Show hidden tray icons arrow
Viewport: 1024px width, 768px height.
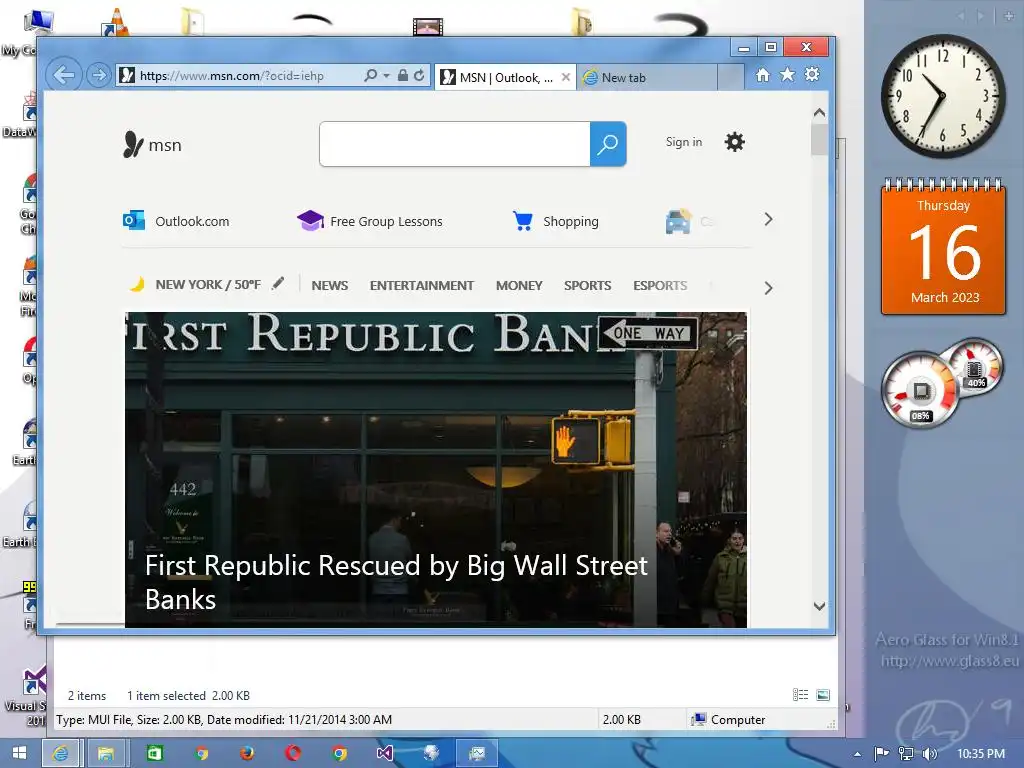click(x=857, y=754)
